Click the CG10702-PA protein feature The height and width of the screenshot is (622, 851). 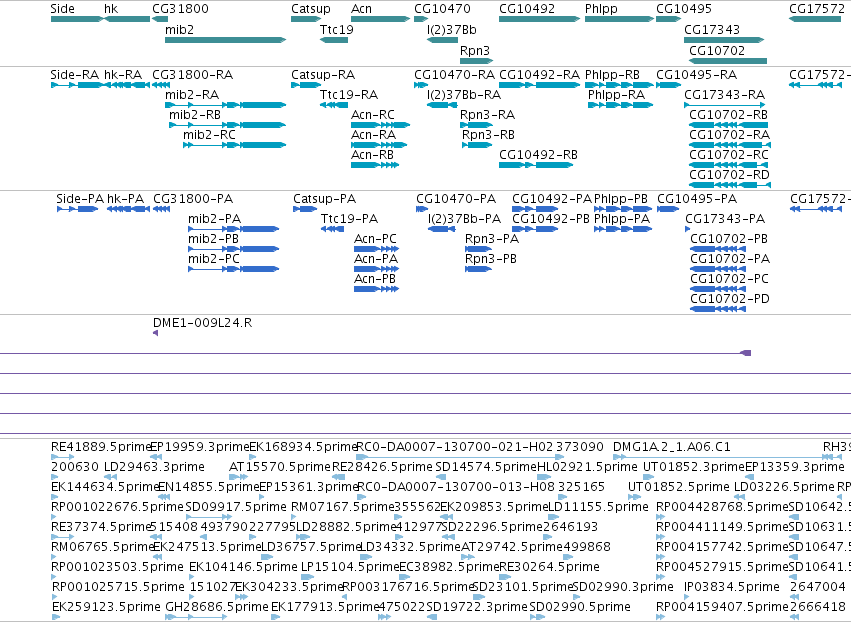718,269
